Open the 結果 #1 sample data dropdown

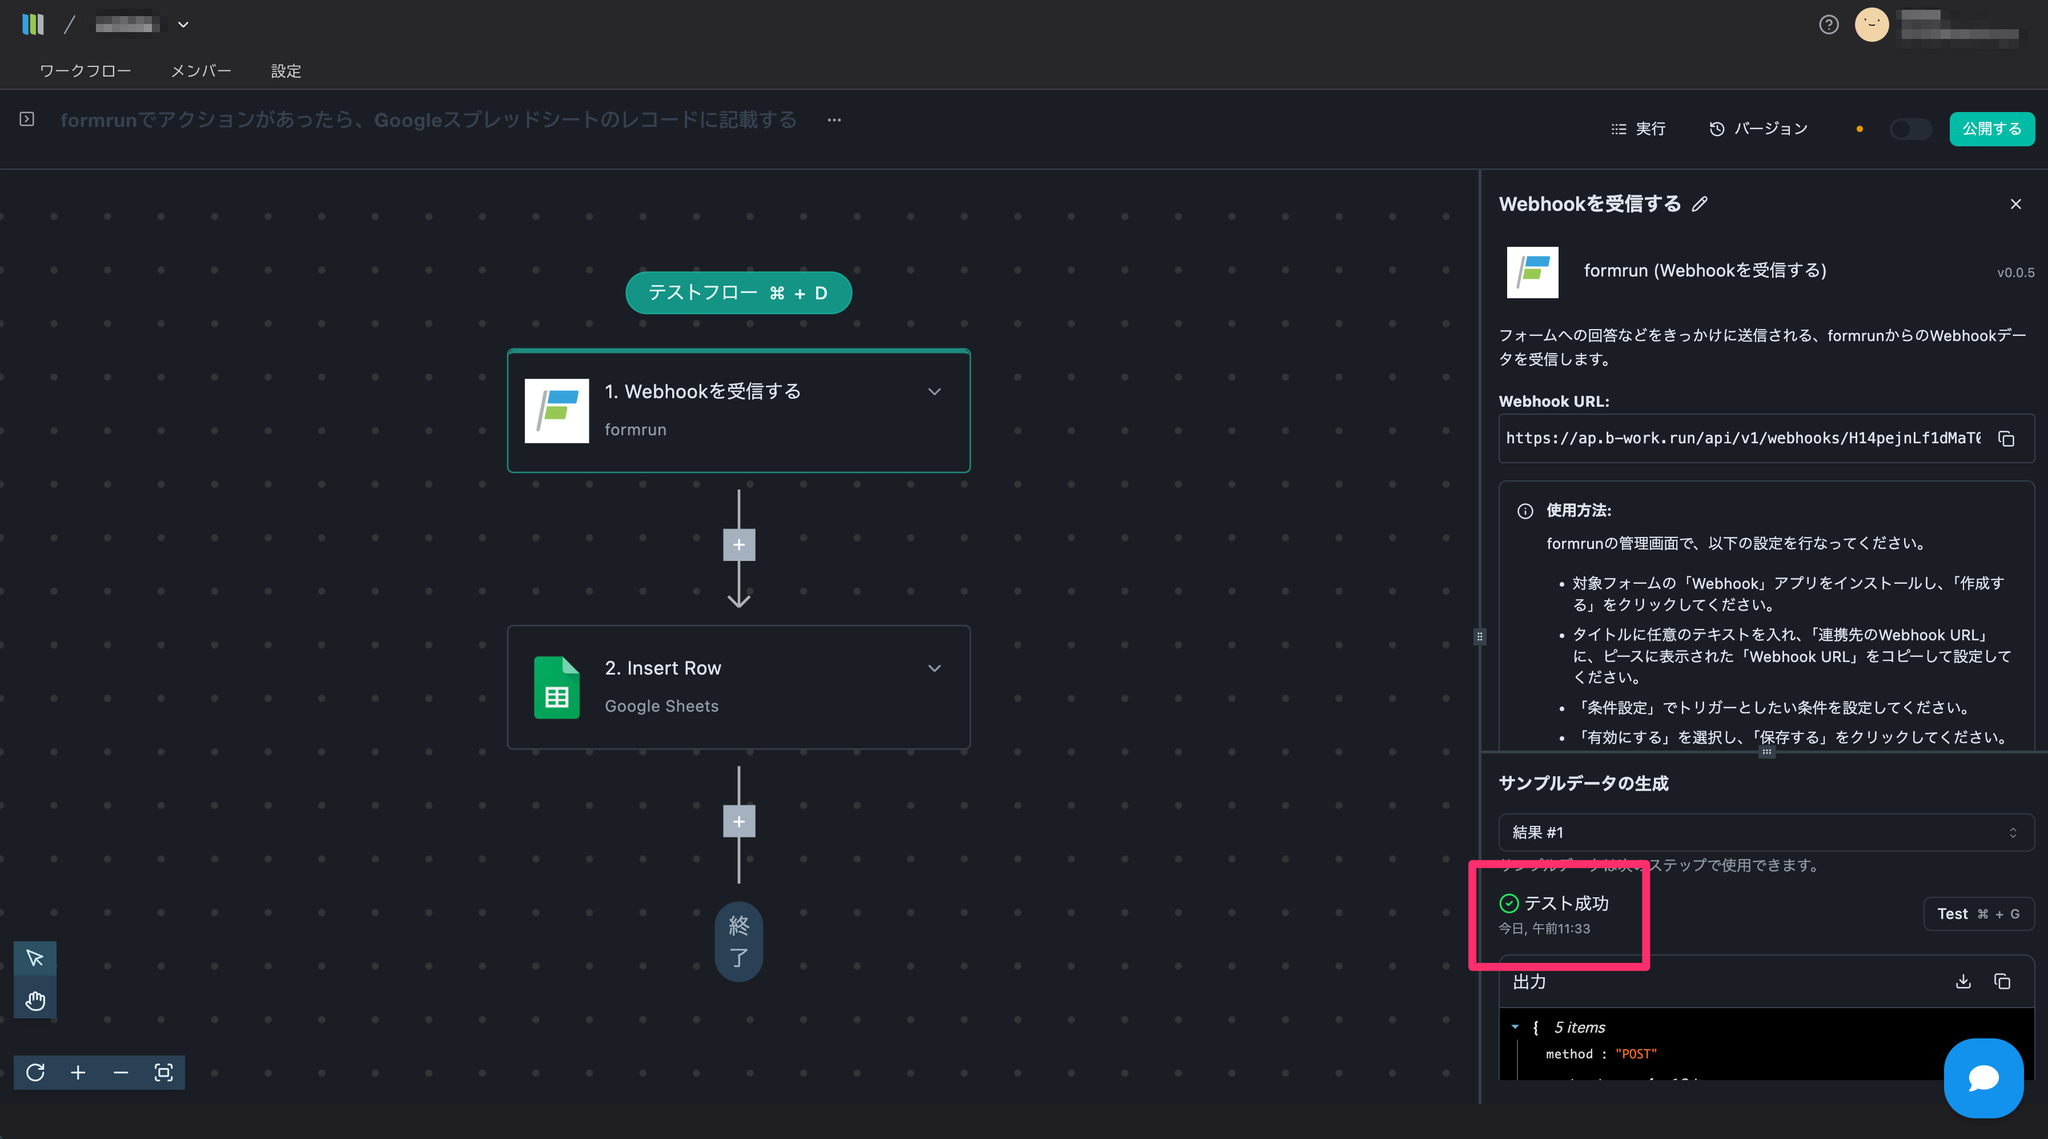pos(1765,832)
